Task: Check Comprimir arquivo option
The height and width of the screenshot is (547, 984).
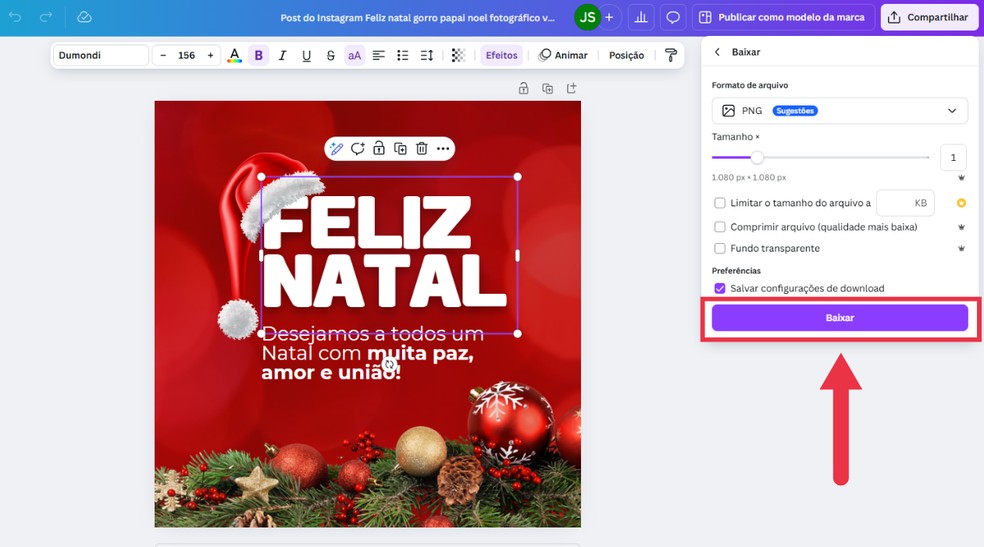Action: pyautogui.click(x=720, y=227)
